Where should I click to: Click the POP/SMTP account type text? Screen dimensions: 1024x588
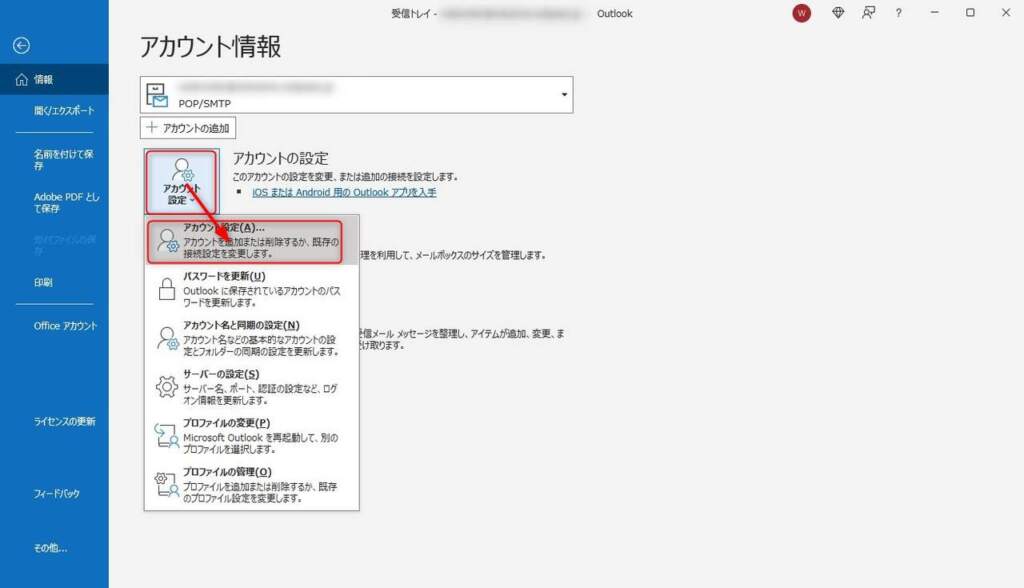tap(204, 103)
